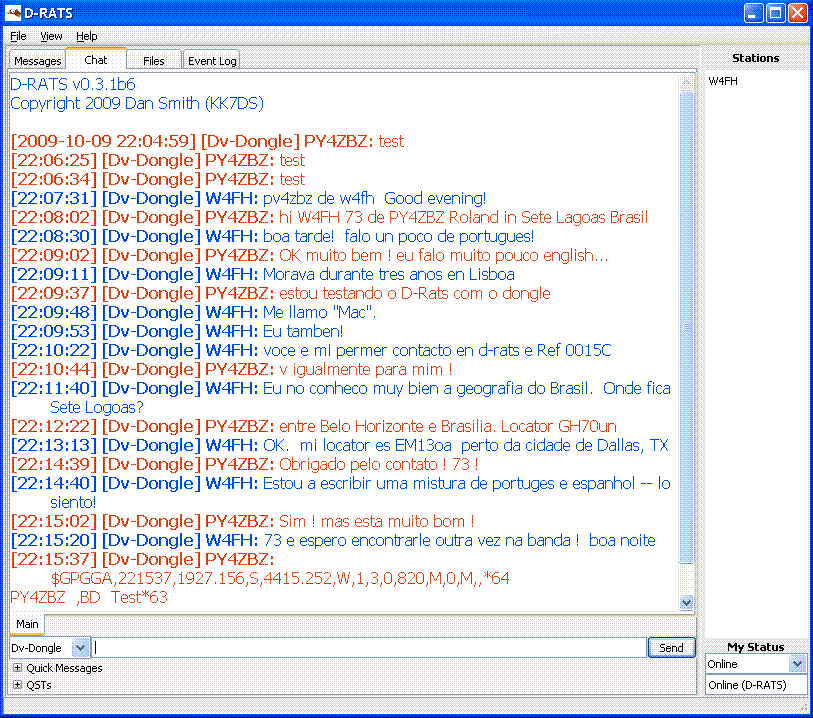Image resolution: width=813 pixels, height=718 pixels.
Task: Click message 'entre Belo Horizonte e Brasilia'
Action: 314,426
